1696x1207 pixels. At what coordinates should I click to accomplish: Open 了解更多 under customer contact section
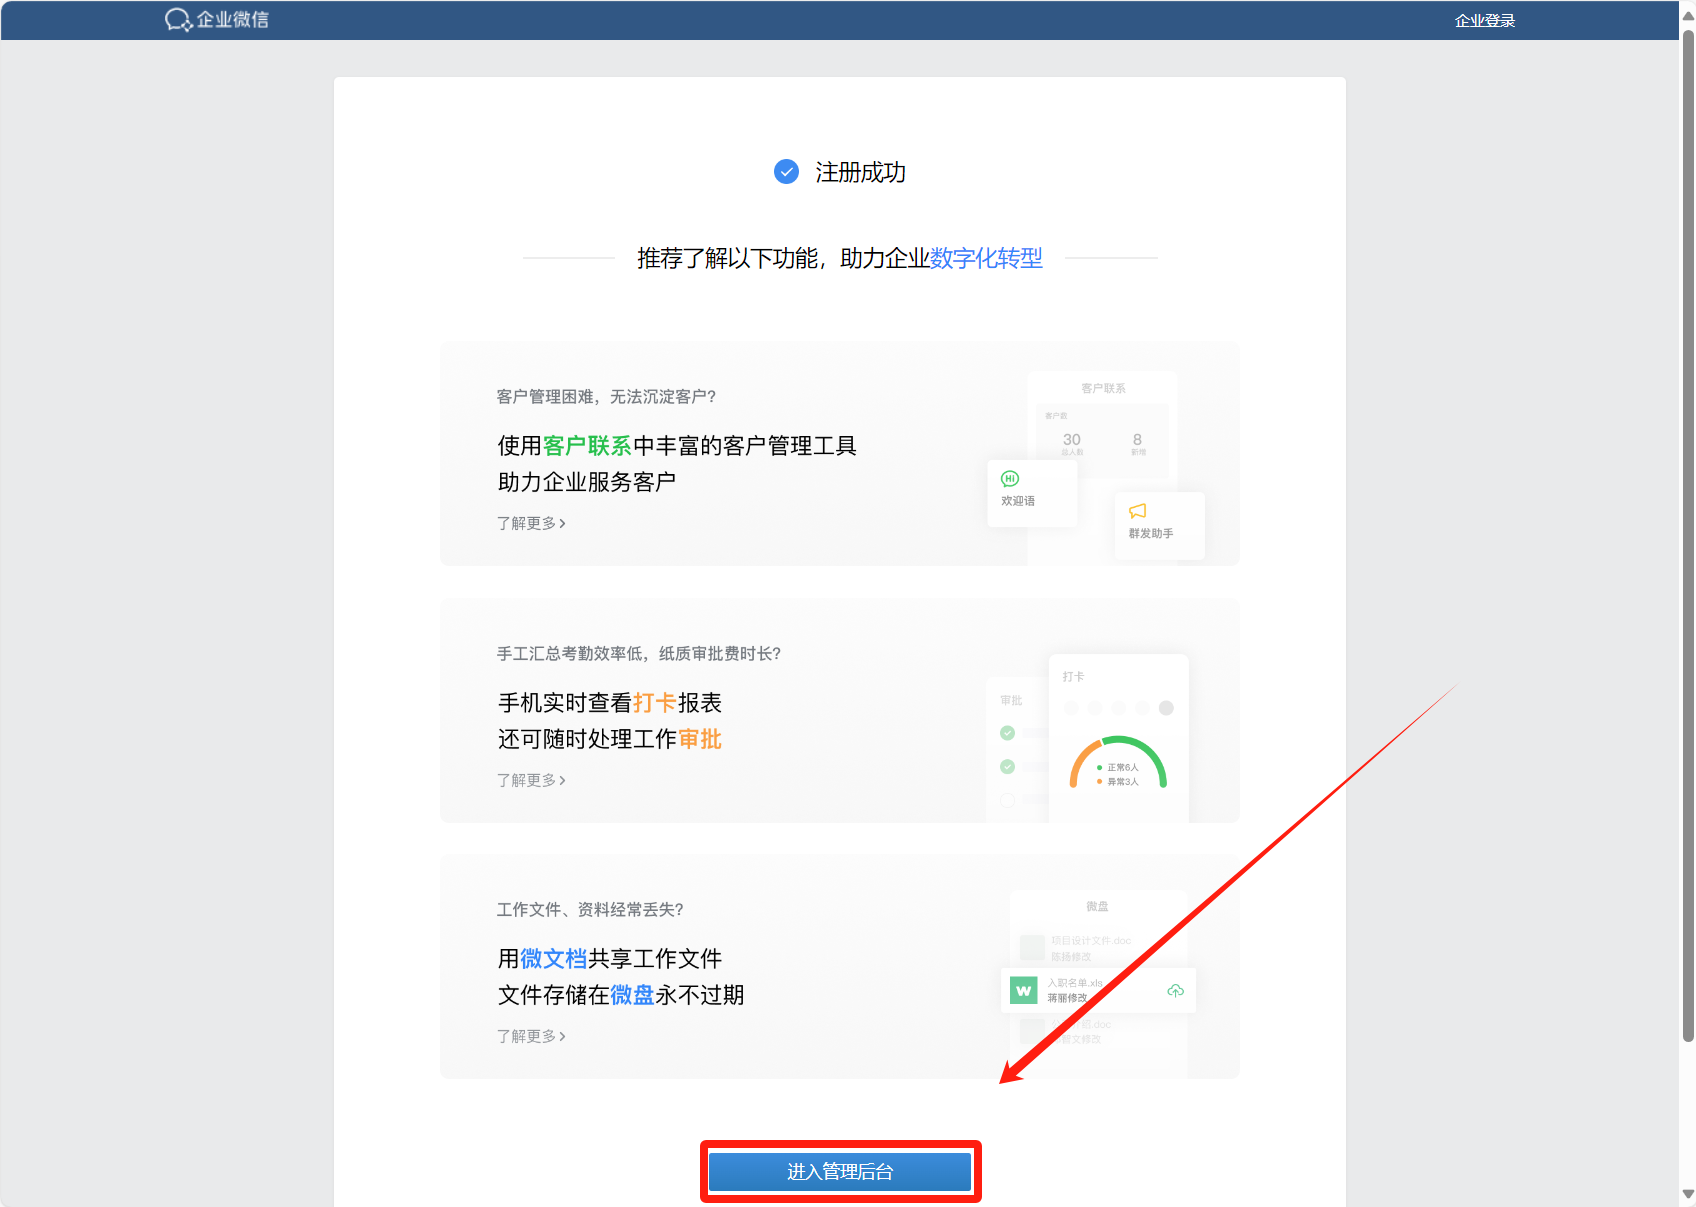coord(531,523)
